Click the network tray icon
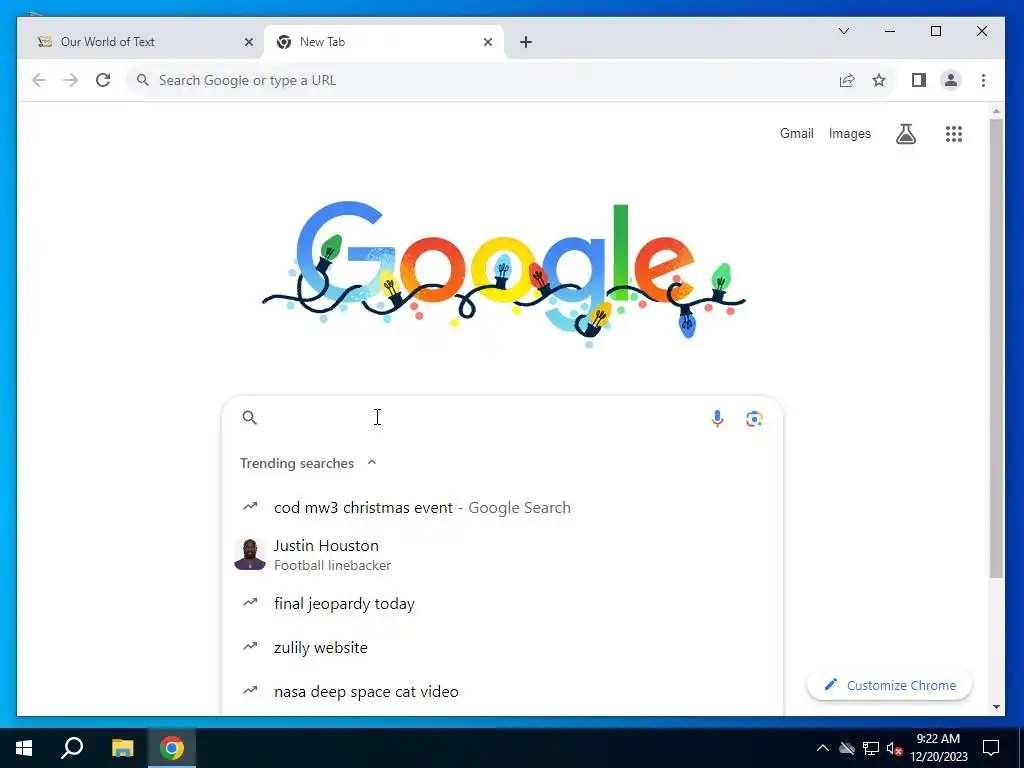This screenshot has width=1024, height=768. 871,748
